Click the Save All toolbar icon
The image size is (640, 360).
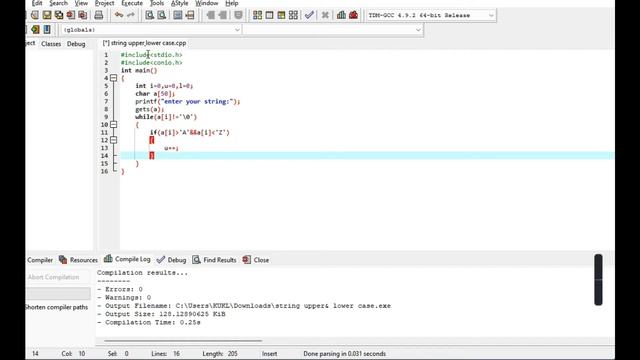[59, 15]
